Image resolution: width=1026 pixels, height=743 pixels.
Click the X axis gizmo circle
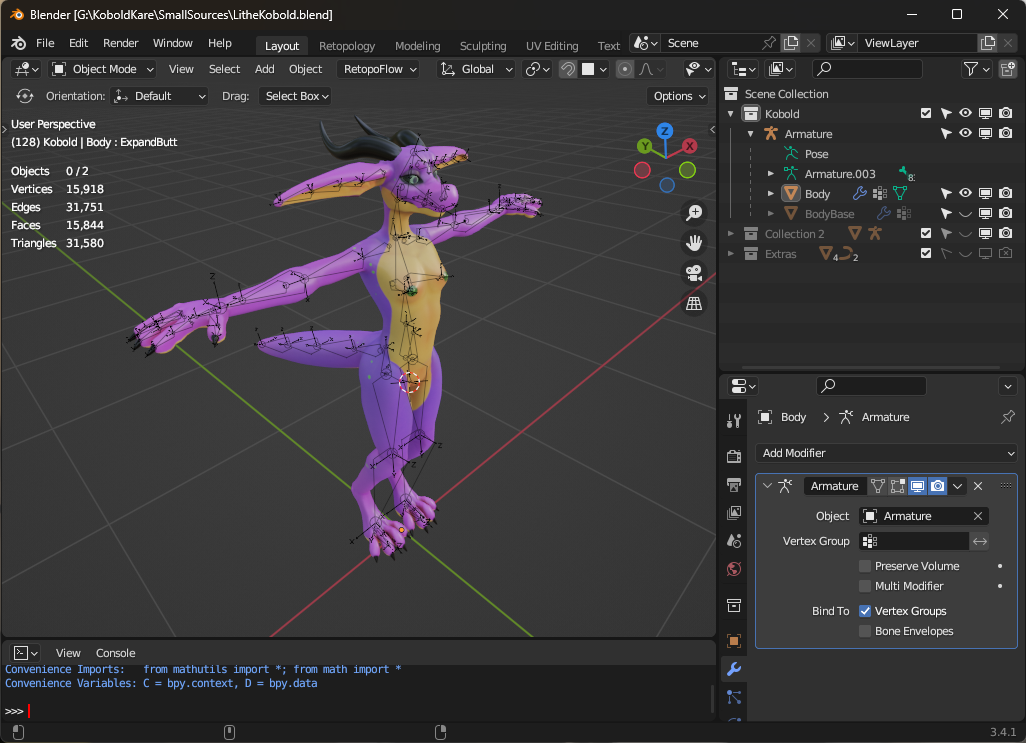coord(690,146)
